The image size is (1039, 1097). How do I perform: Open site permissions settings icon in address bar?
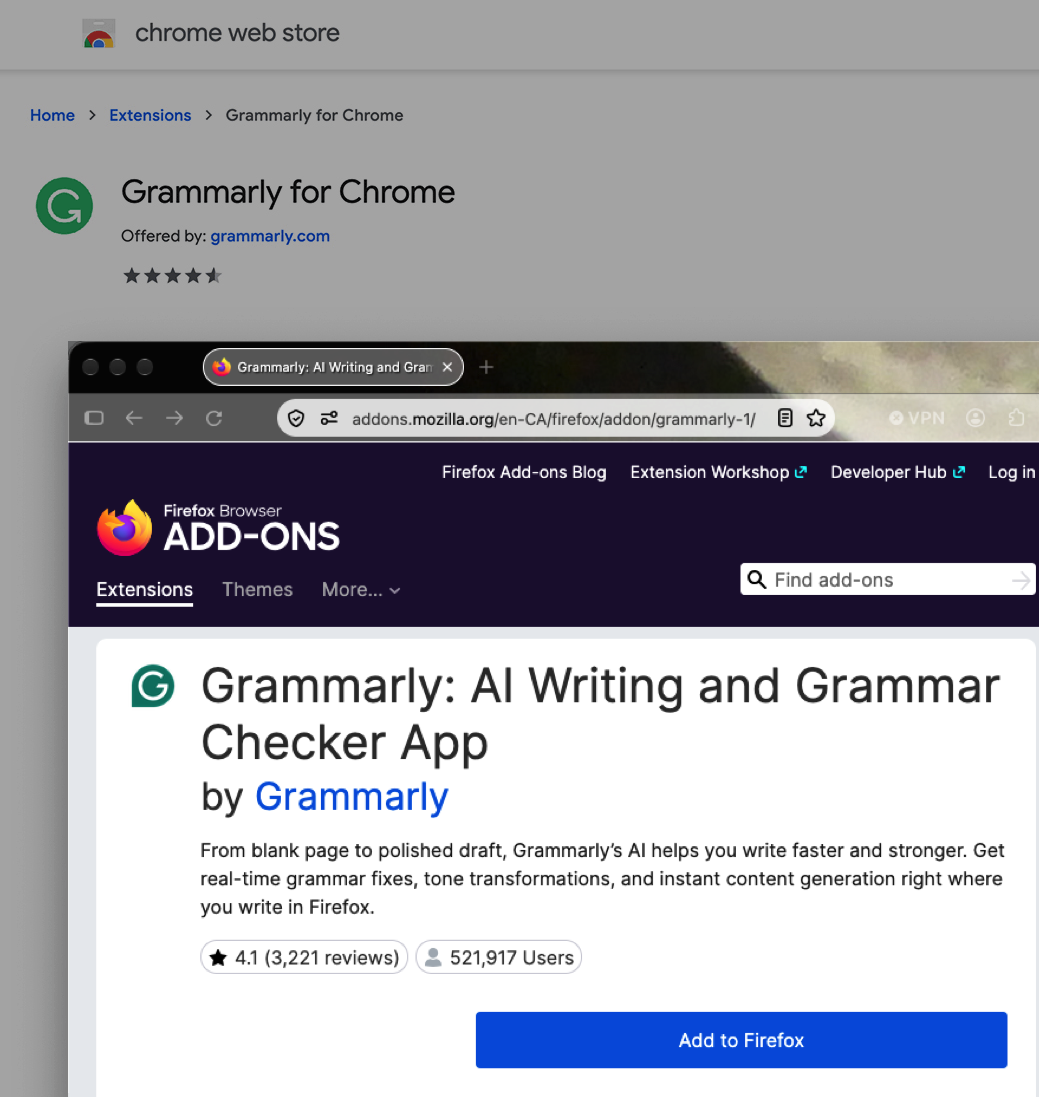[329, 418]
